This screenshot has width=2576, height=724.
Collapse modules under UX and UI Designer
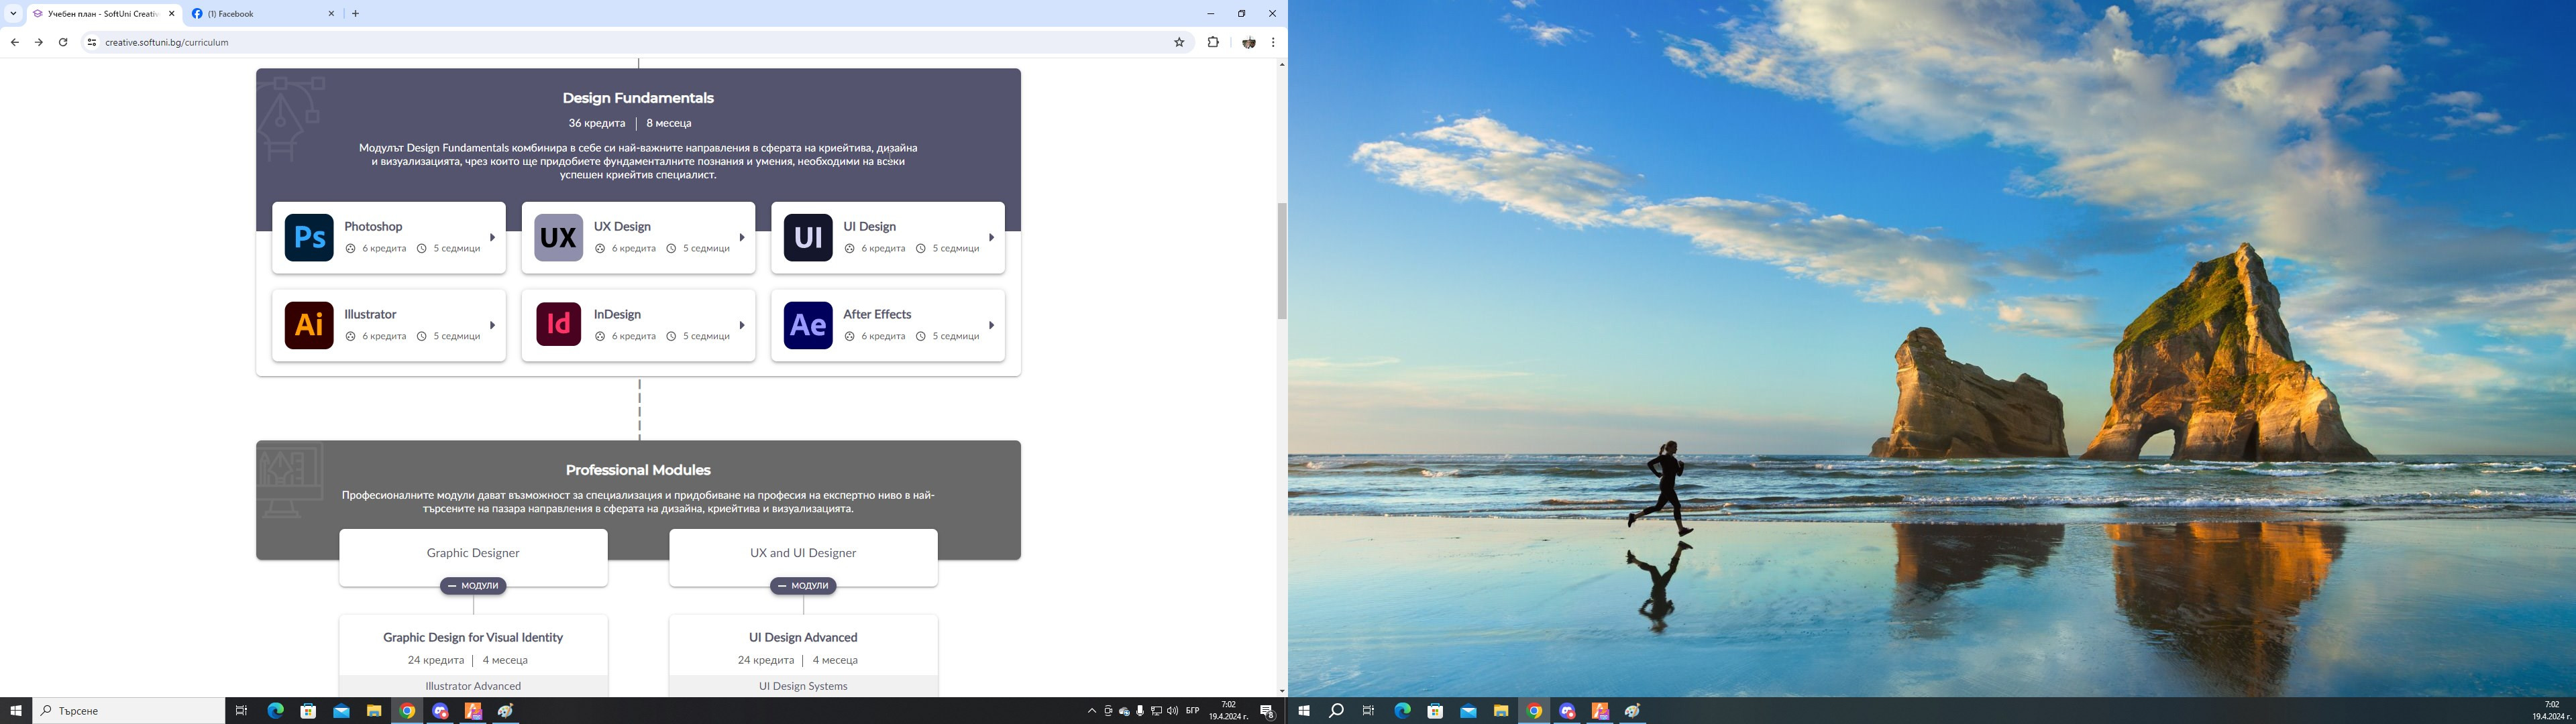tap(803, 586)
